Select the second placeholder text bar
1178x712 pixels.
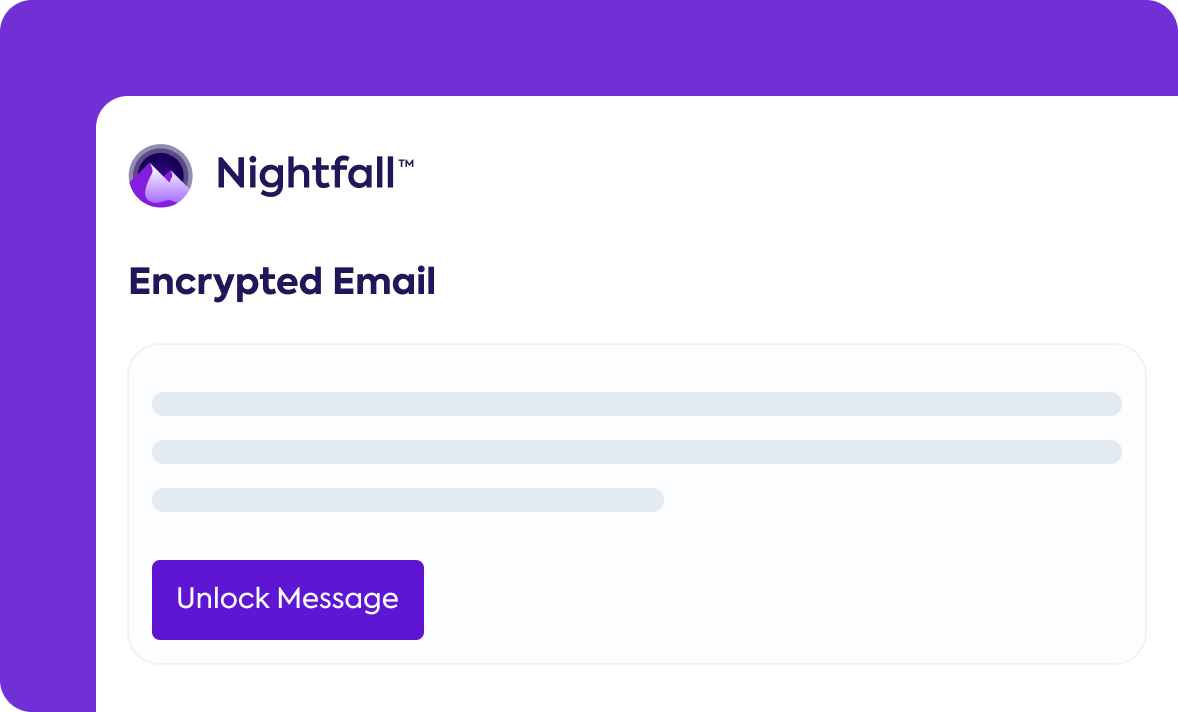pos(636,452)
